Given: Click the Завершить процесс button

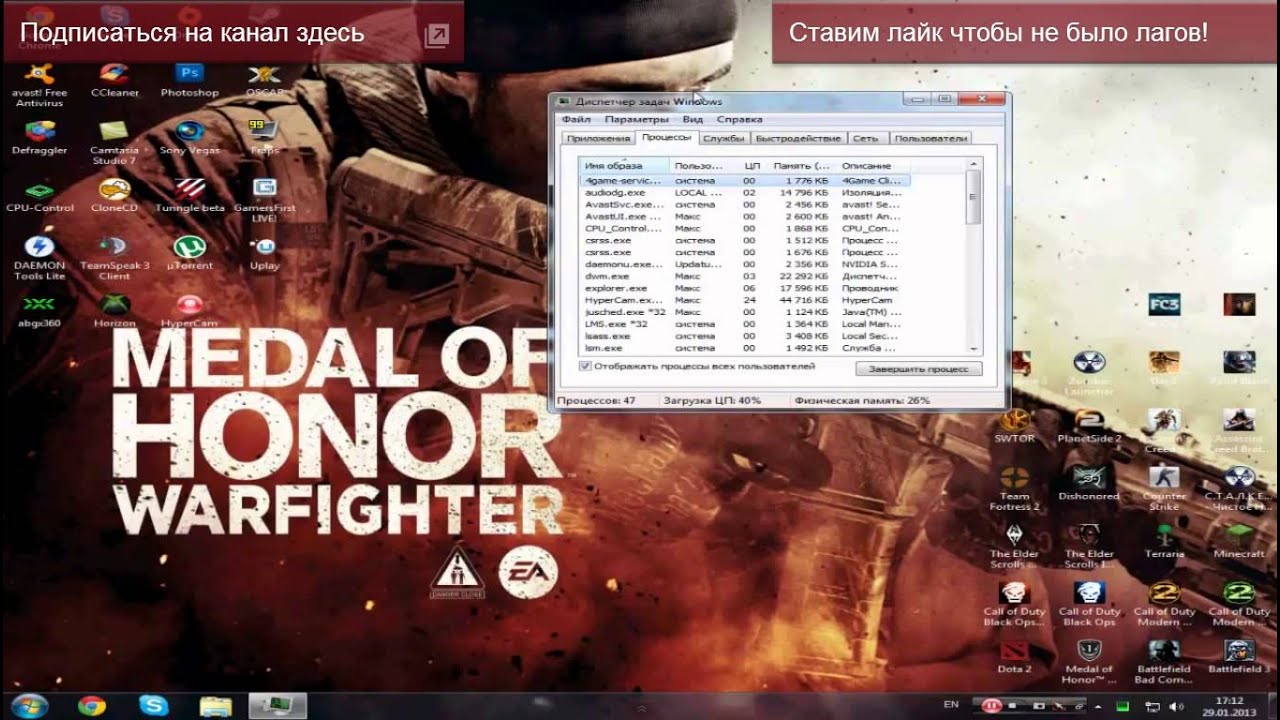Looking at the screenshot, I should [x=919, y=368].
